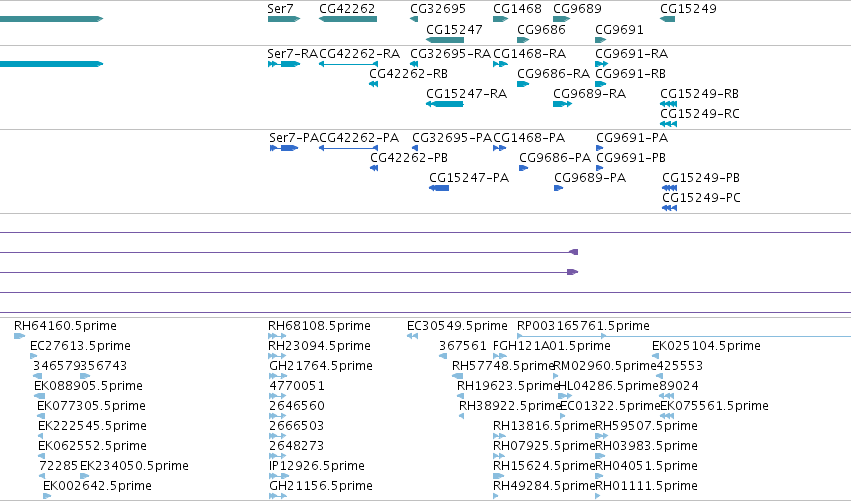Select the CG9691-PB protein label
Viewport: 851px width, 501px height.
[631, 158]
